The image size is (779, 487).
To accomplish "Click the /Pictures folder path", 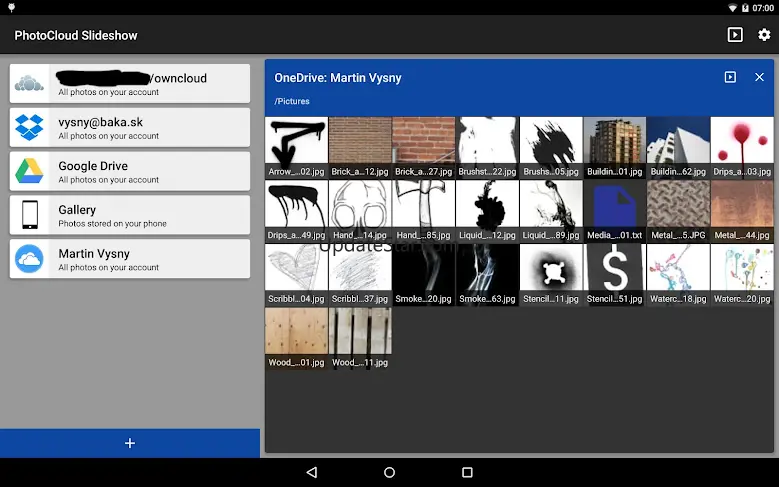I will pos(292,101).
